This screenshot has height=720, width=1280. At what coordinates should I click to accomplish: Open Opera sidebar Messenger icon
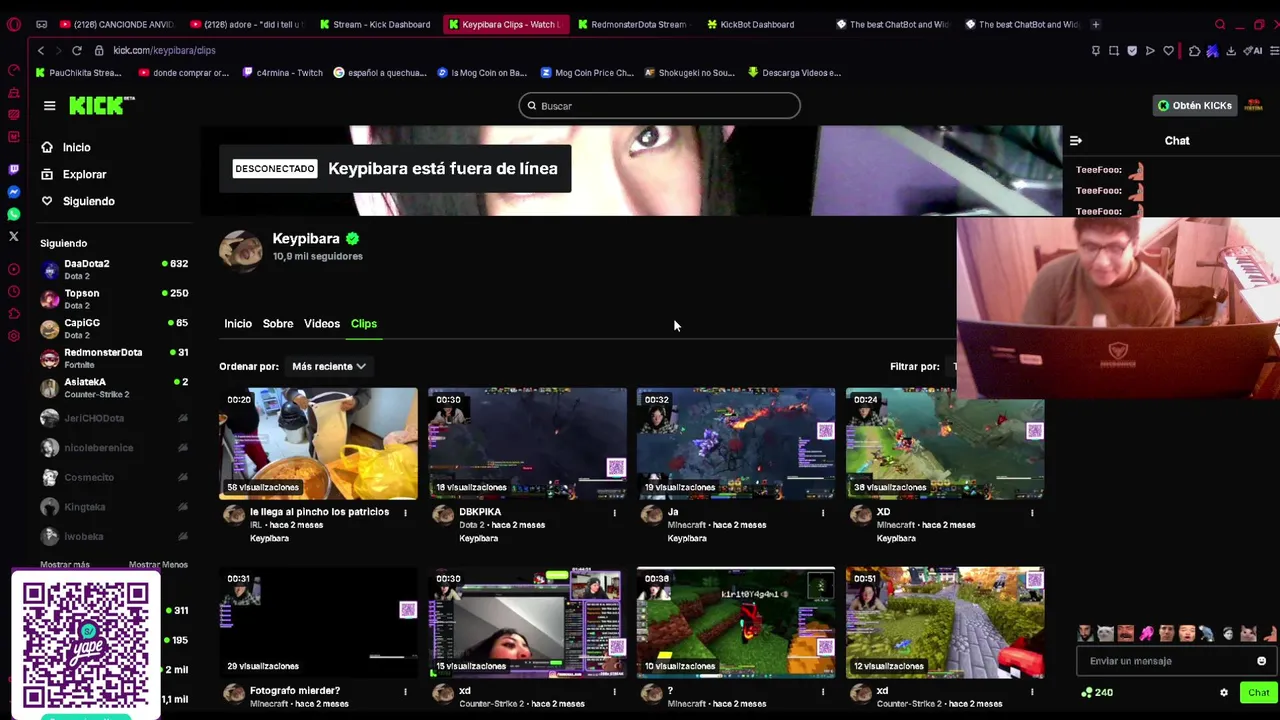pos(13,192)
